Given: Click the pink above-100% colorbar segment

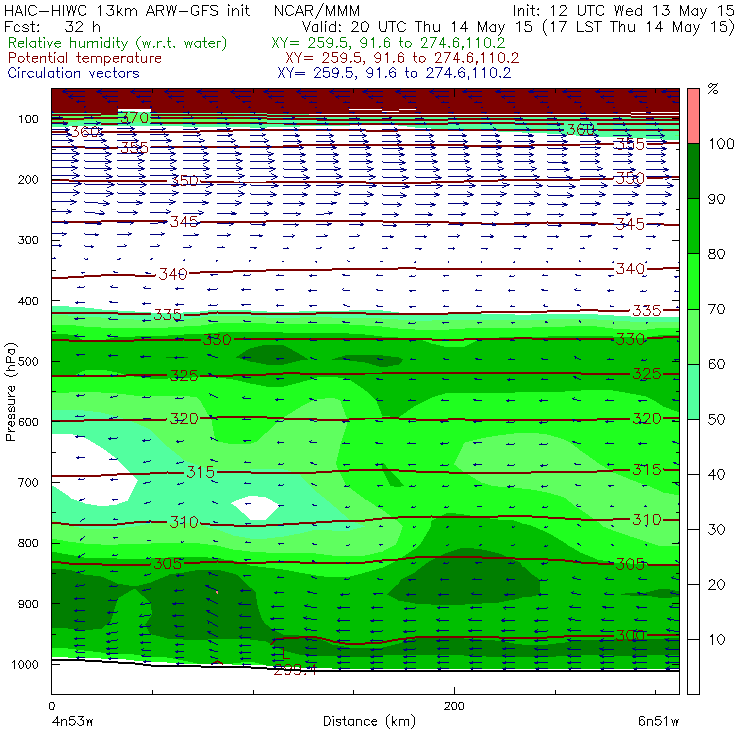Looking at the screenshot, I should pyautogui.click(x=693, y=116).
